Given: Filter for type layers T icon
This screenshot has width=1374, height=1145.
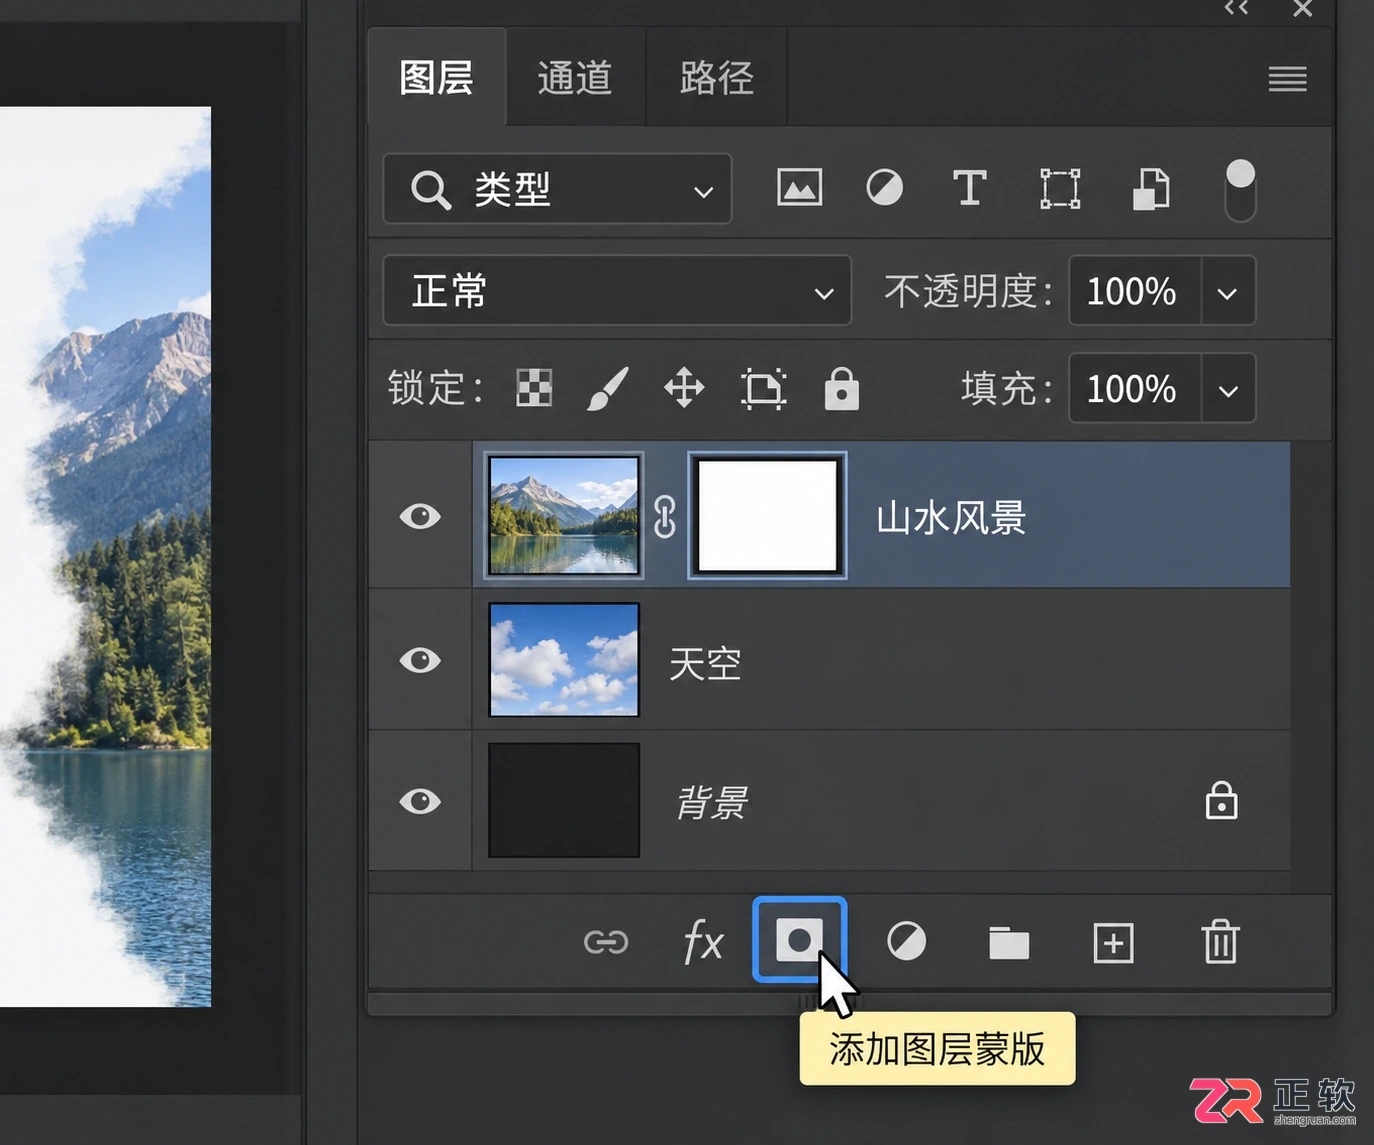Looking at the screenshot, I should 969,188.
